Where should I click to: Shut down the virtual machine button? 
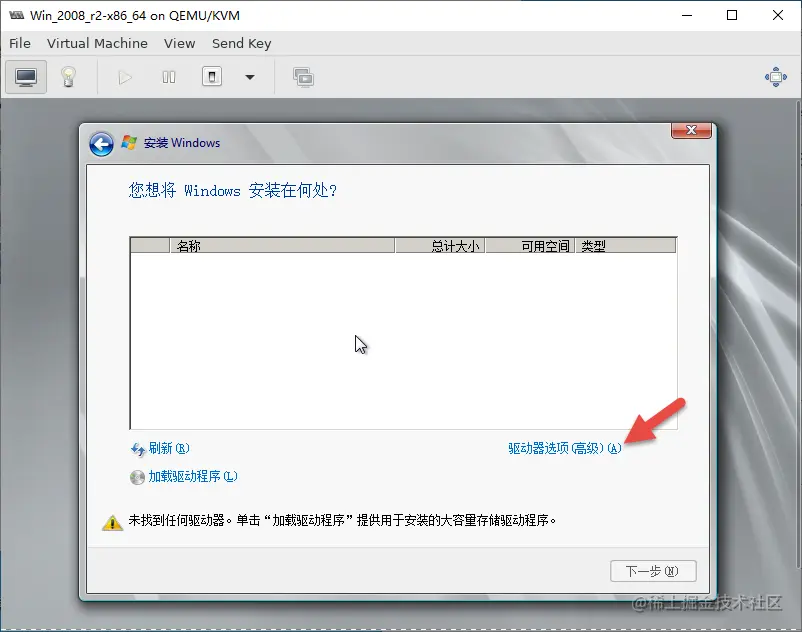[x=212, y=77]
